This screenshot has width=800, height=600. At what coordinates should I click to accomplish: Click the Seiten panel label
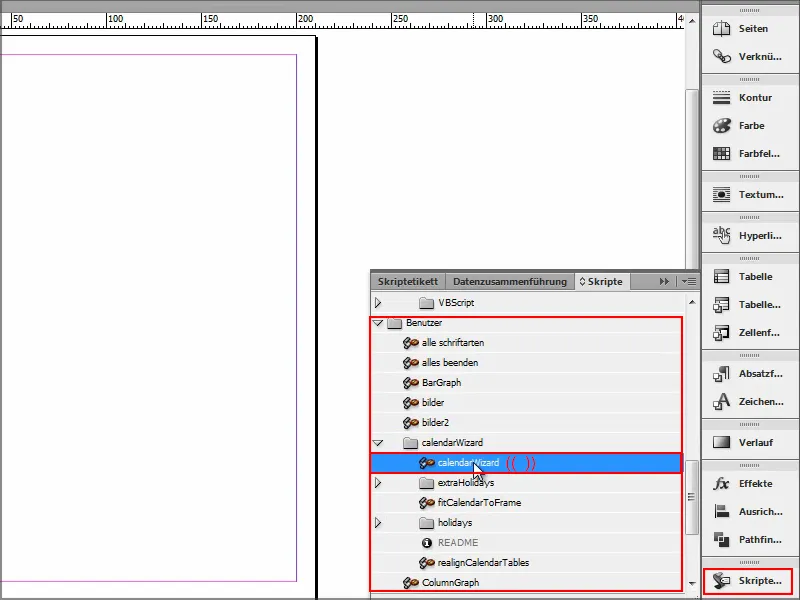[753, 29]
